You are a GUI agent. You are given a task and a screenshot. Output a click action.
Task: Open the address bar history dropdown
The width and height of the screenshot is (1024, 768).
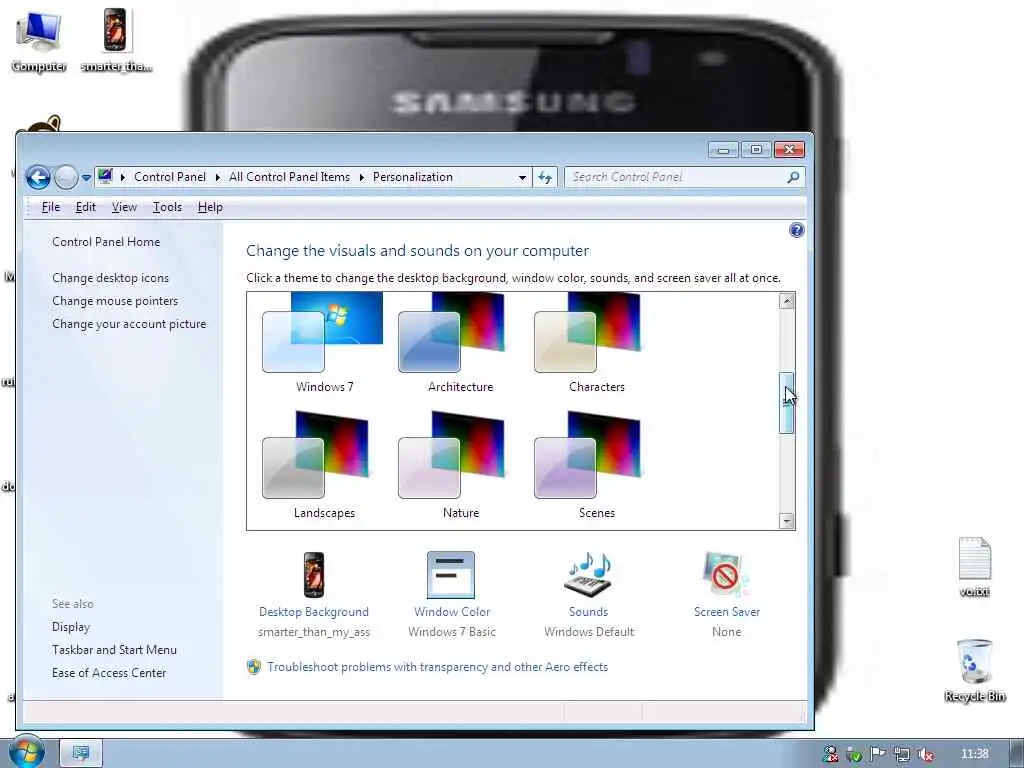coord(522,178)
